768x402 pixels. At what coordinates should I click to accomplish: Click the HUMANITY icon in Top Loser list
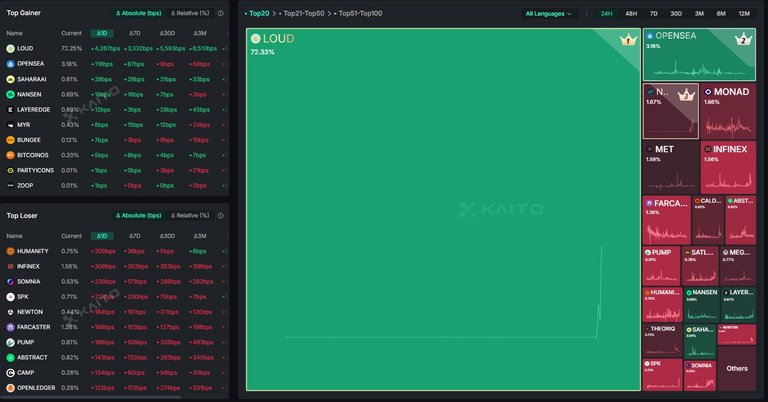[10, 251]
